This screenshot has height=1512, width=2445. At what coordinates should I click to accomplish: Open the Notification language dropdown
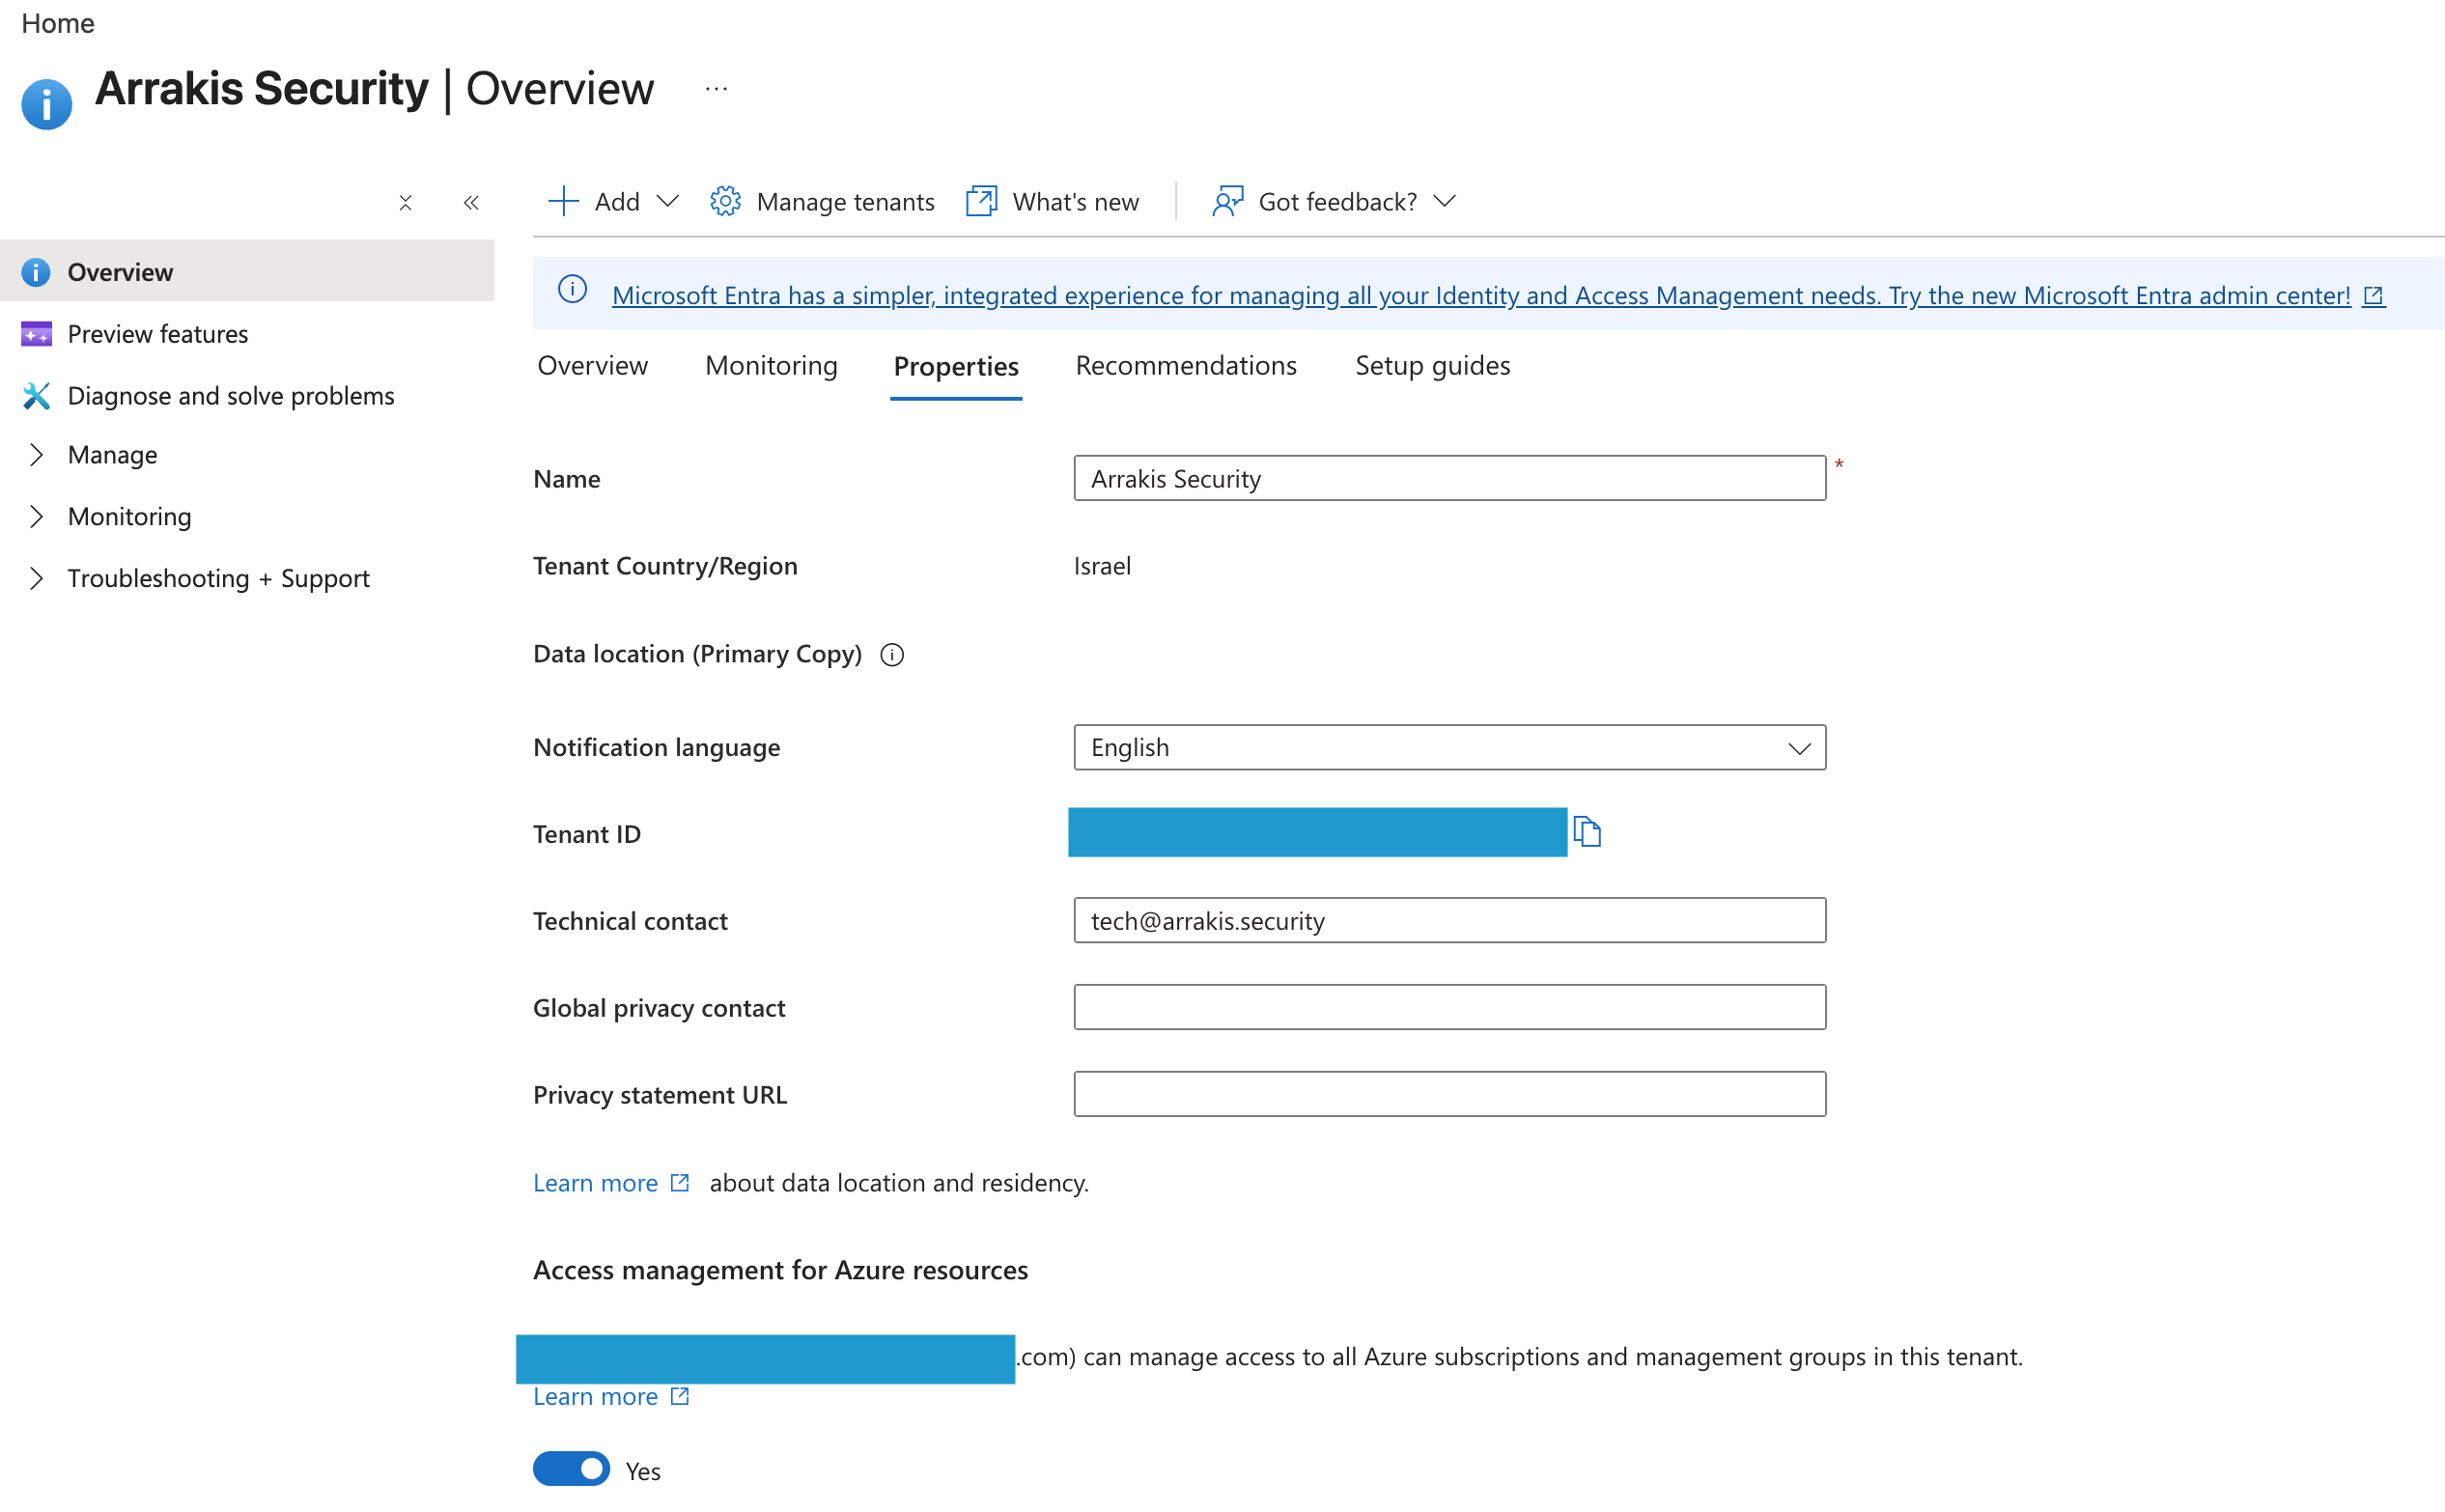point(1449,747)
